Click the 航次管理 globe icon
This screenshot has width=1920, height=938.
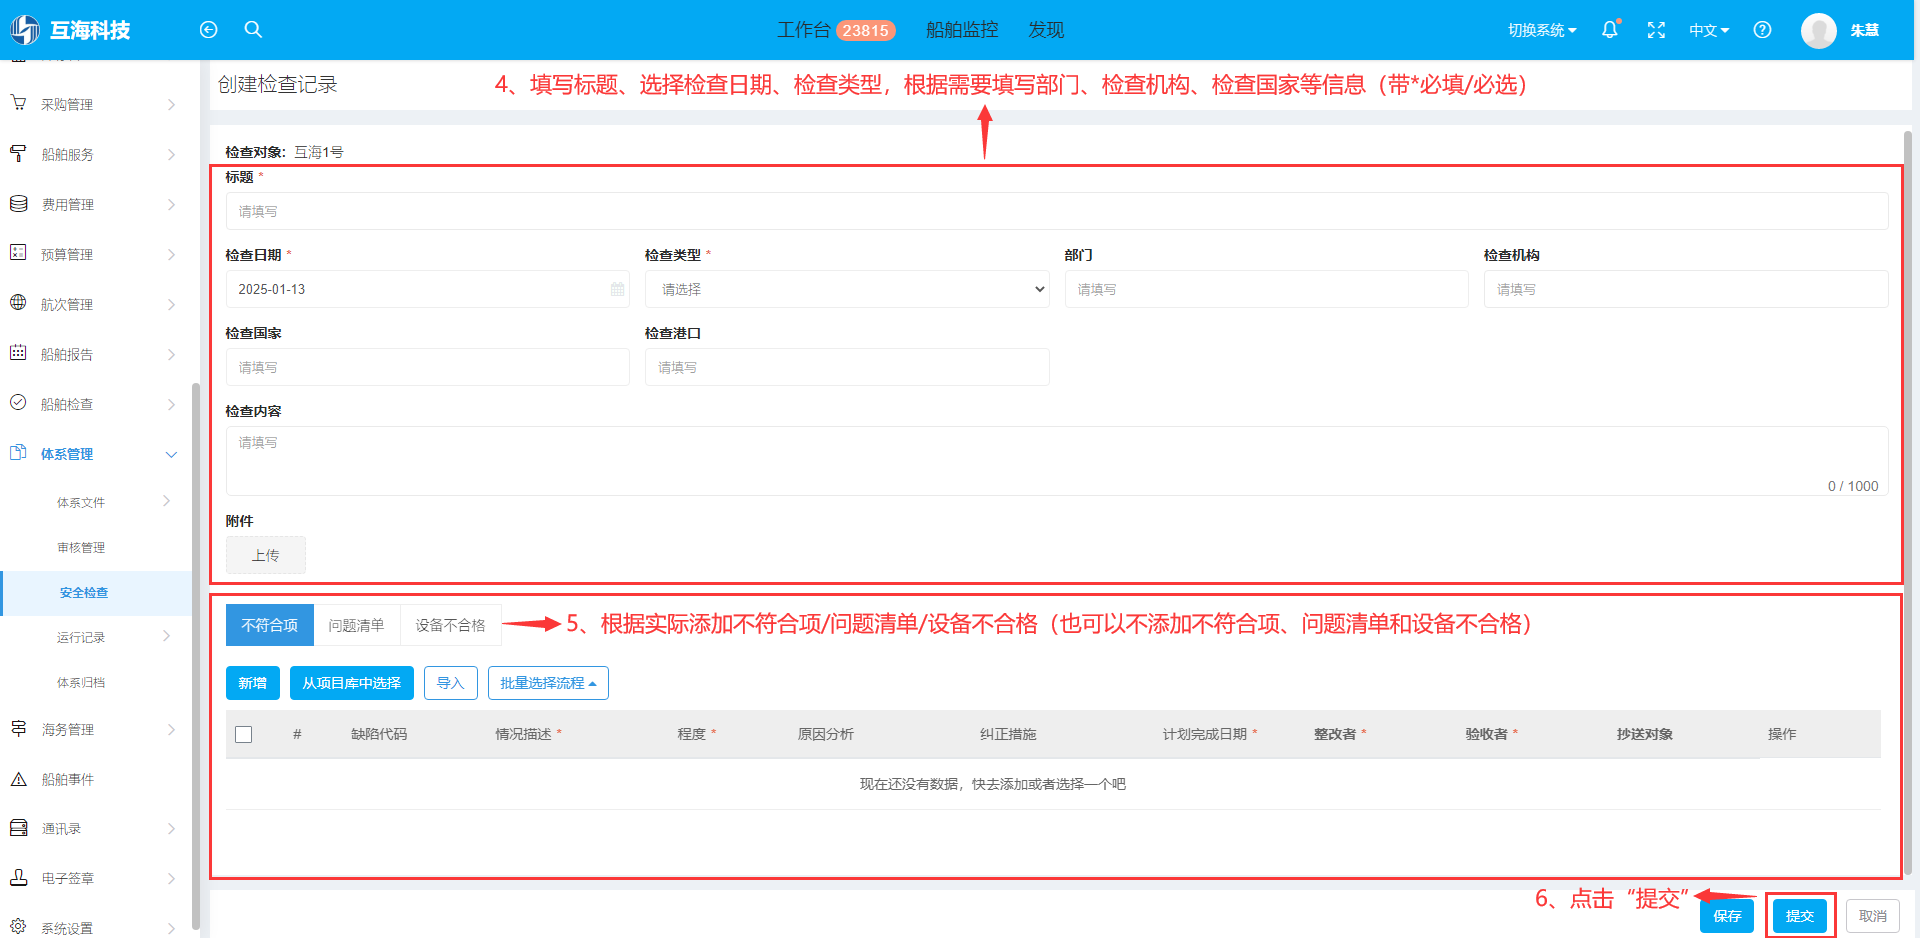[18, 303]
